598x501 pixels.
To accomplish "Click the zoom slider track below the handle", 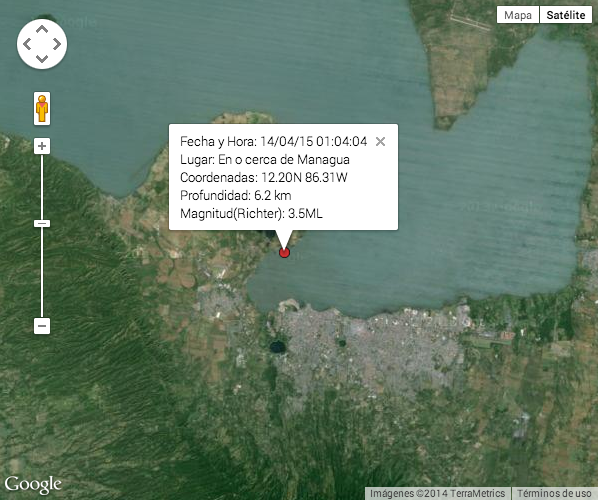I will 42,273.
